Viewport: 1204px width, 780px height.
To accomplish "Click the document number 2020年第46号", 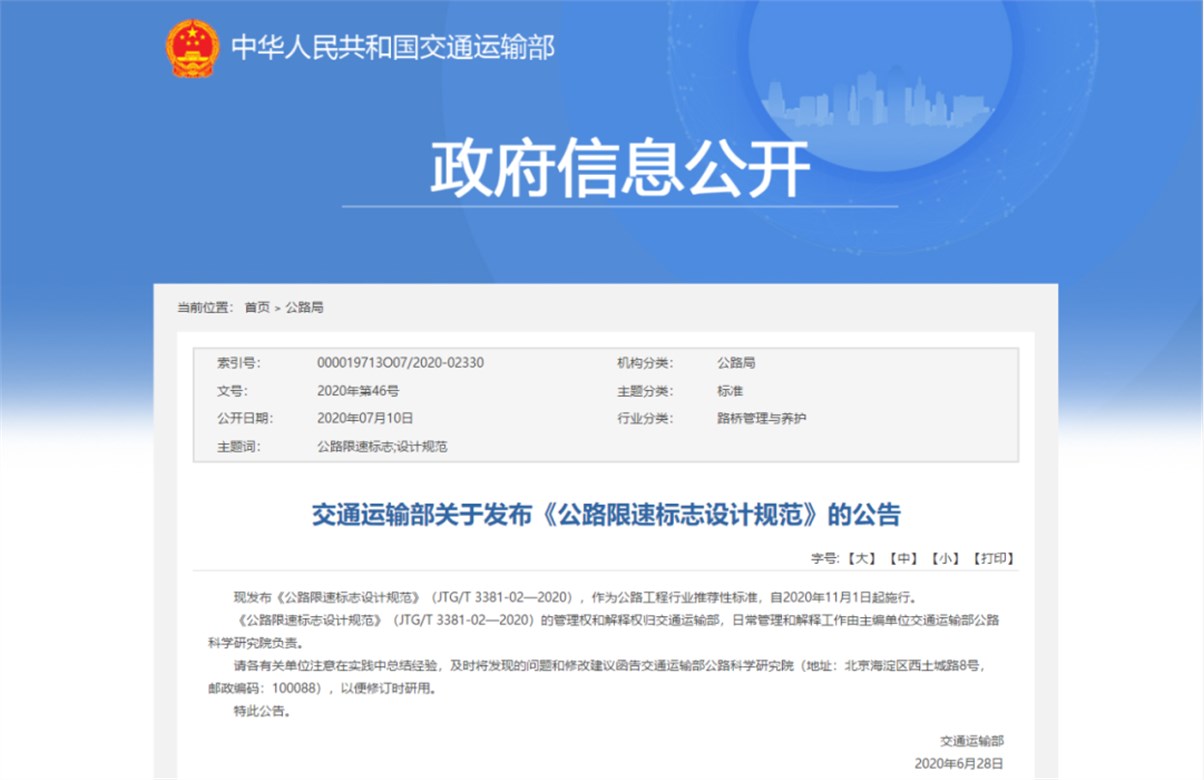I will tap(358, 391).
